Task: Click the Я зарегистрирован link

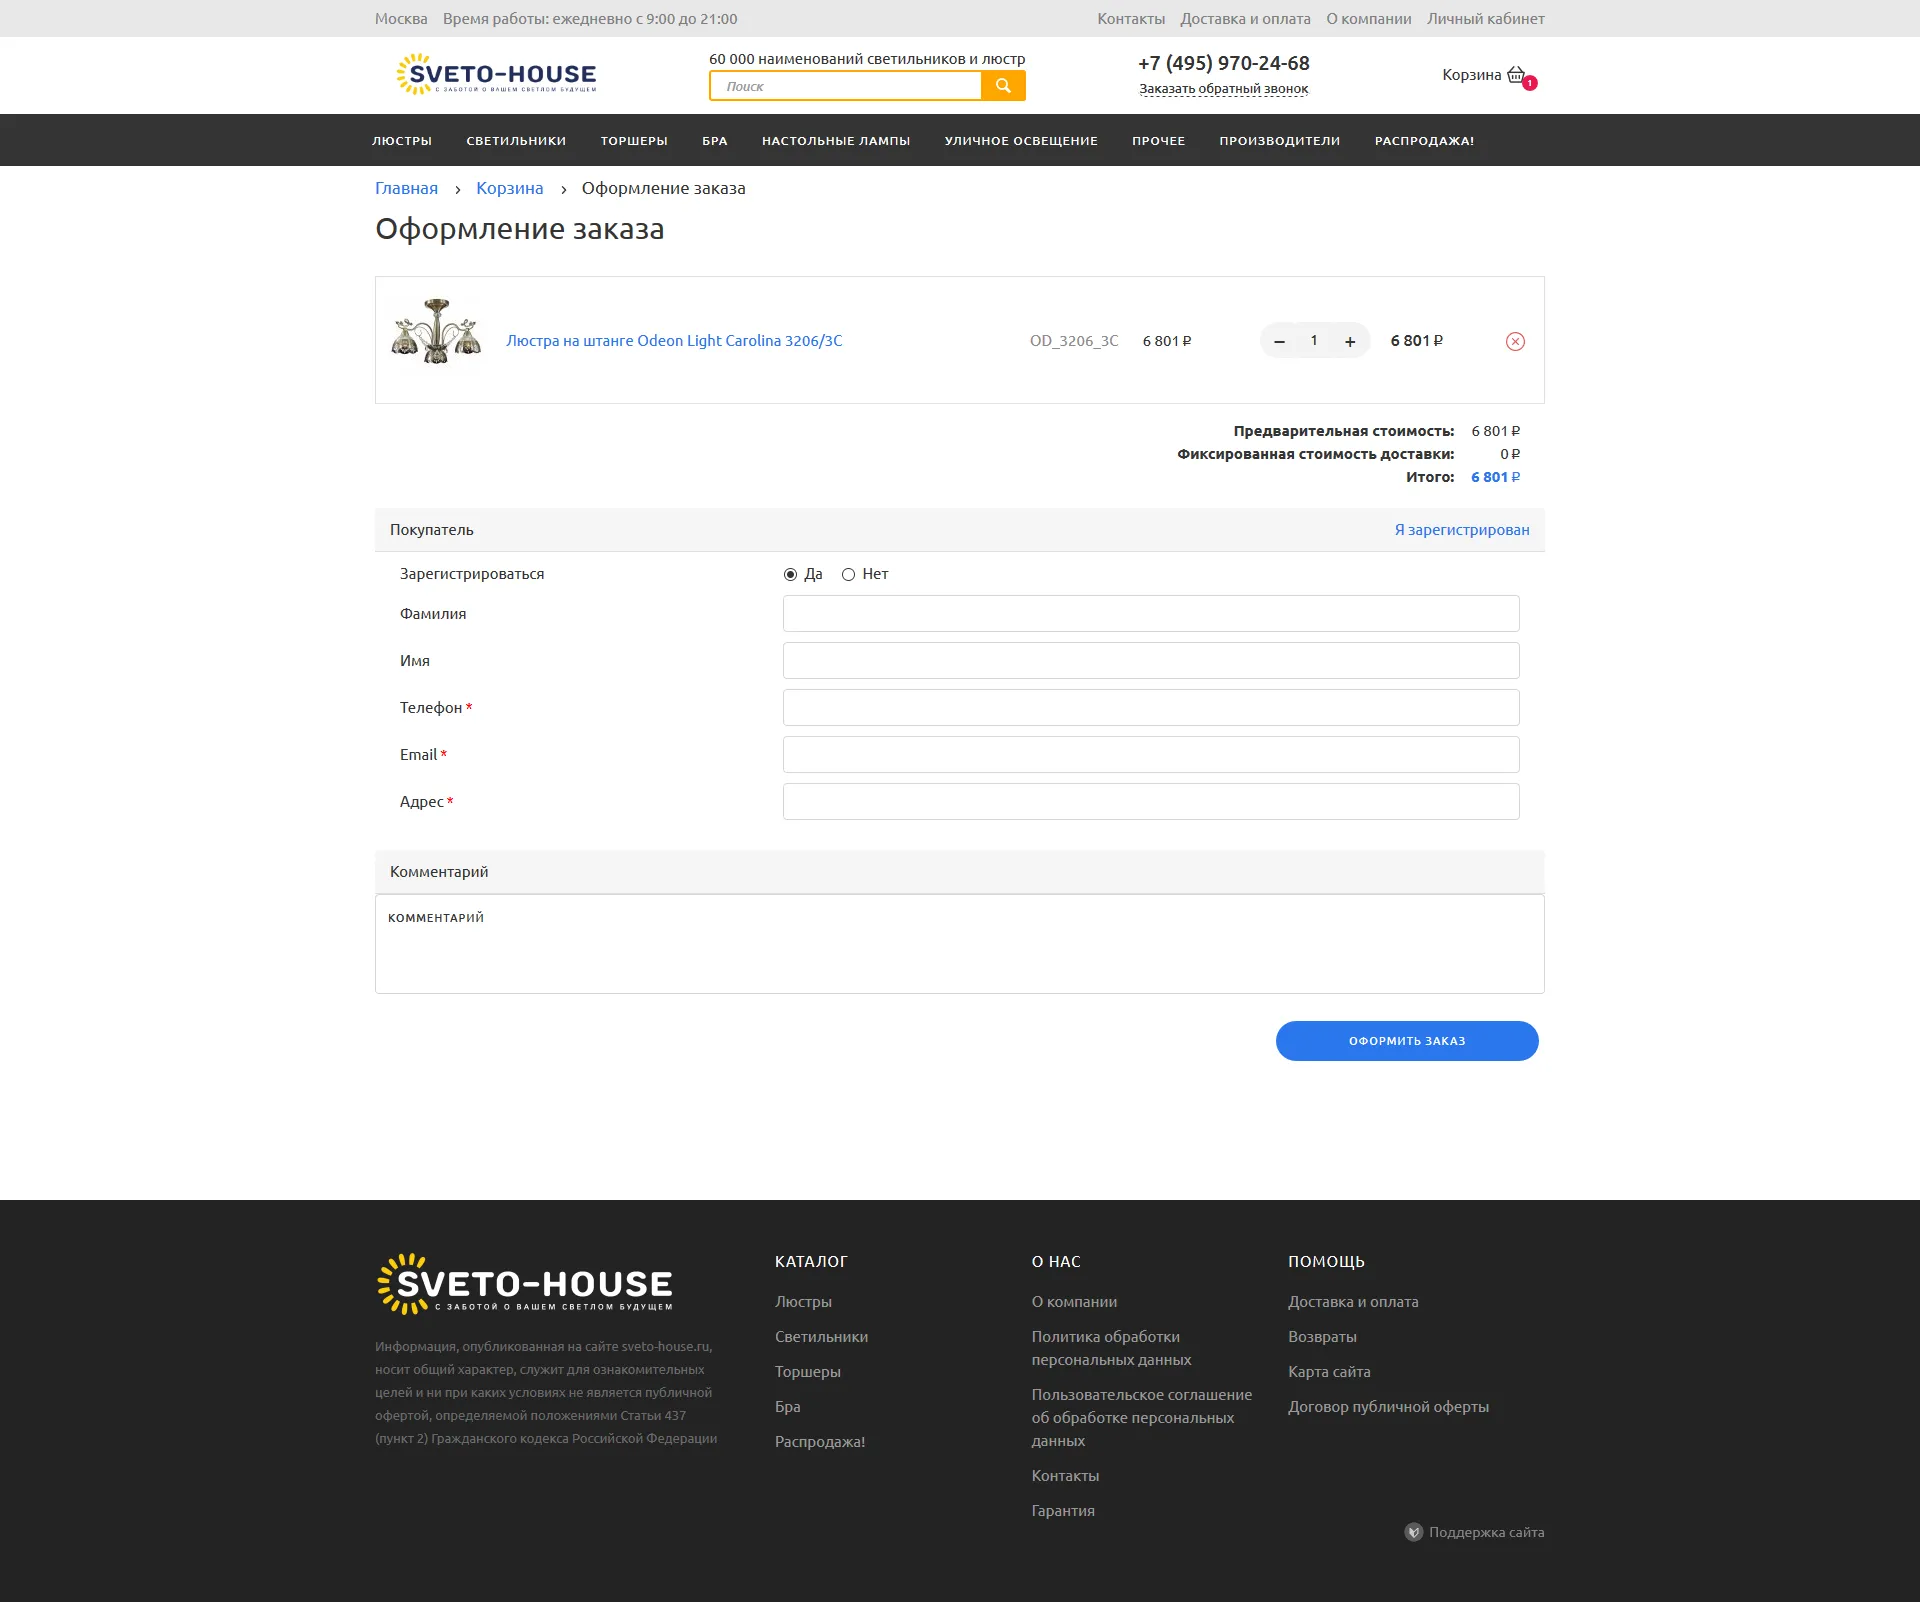Action: [1461, 530]
